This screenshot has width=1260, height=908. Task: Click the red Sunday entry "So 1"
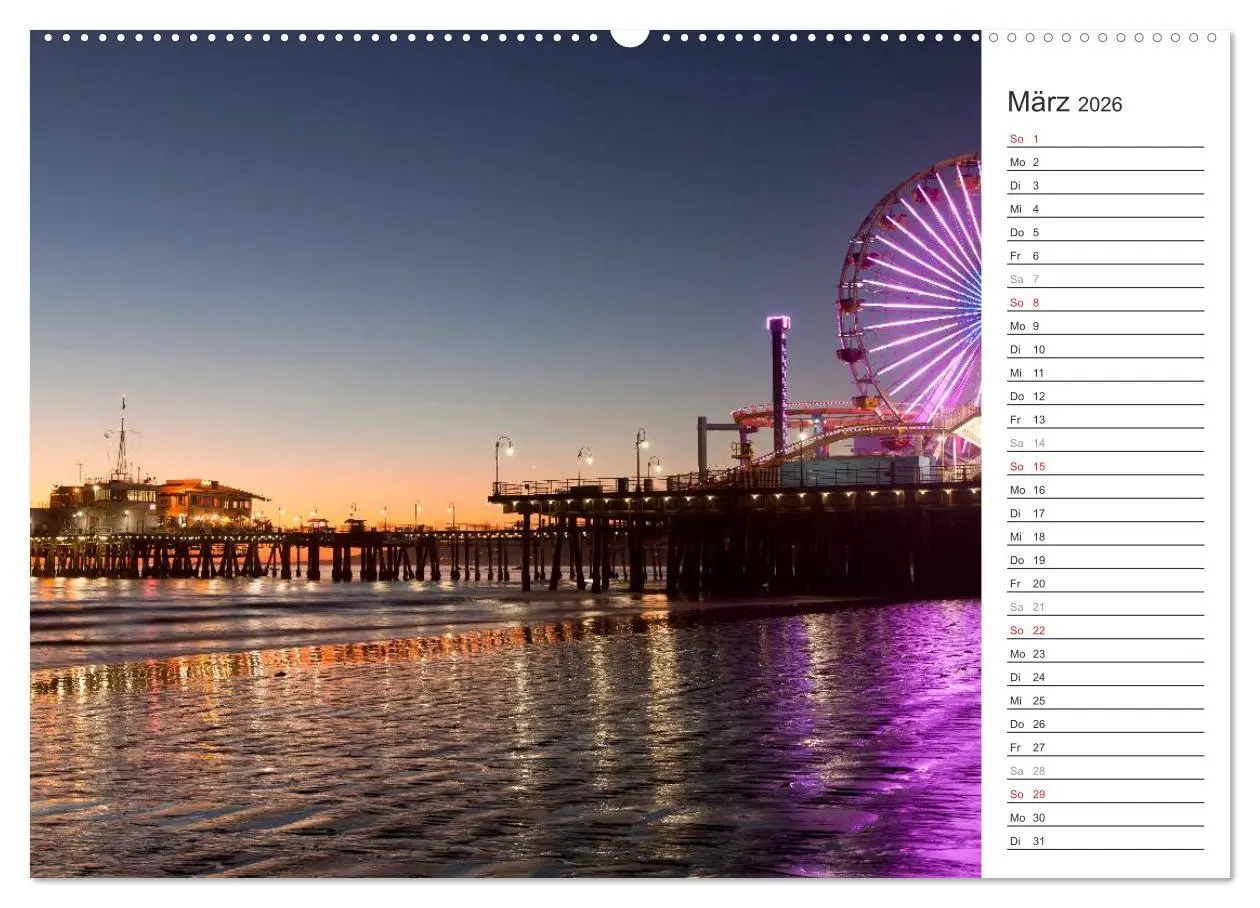tap(1026, 138)
